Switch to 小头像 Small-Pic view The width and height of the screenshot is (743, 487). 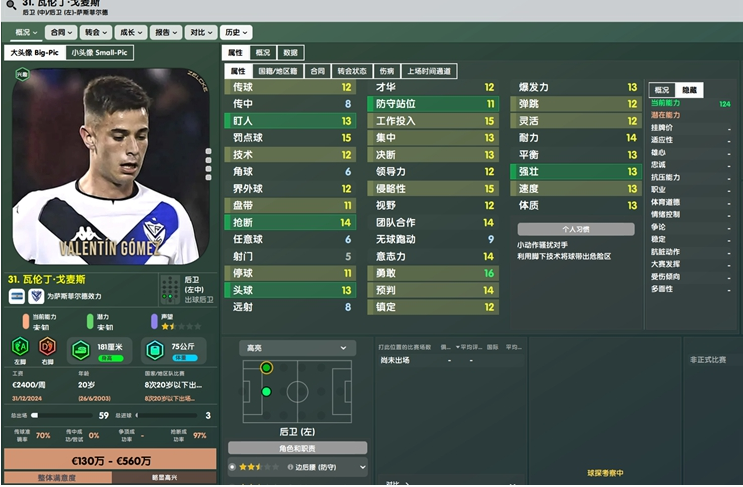point(100,53)
